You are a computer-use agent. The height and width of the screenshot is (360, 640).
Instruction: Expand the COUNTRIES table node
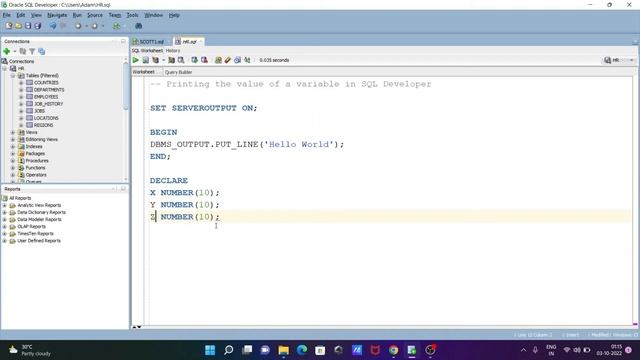(x=21, y=83)
